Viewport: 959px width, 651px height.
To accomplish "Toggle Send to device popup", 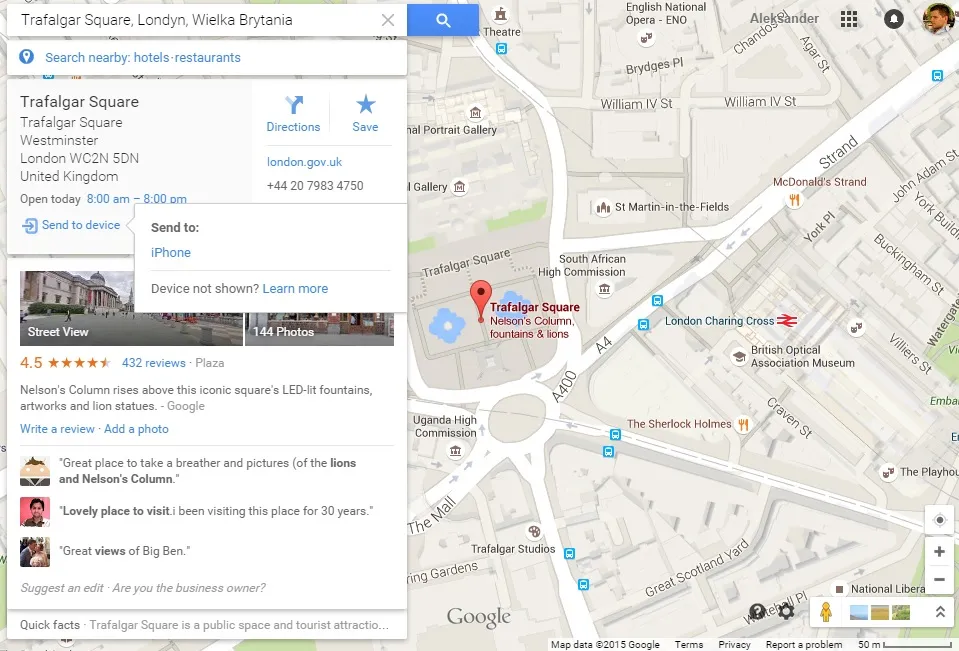I will [x=72, y=225].
